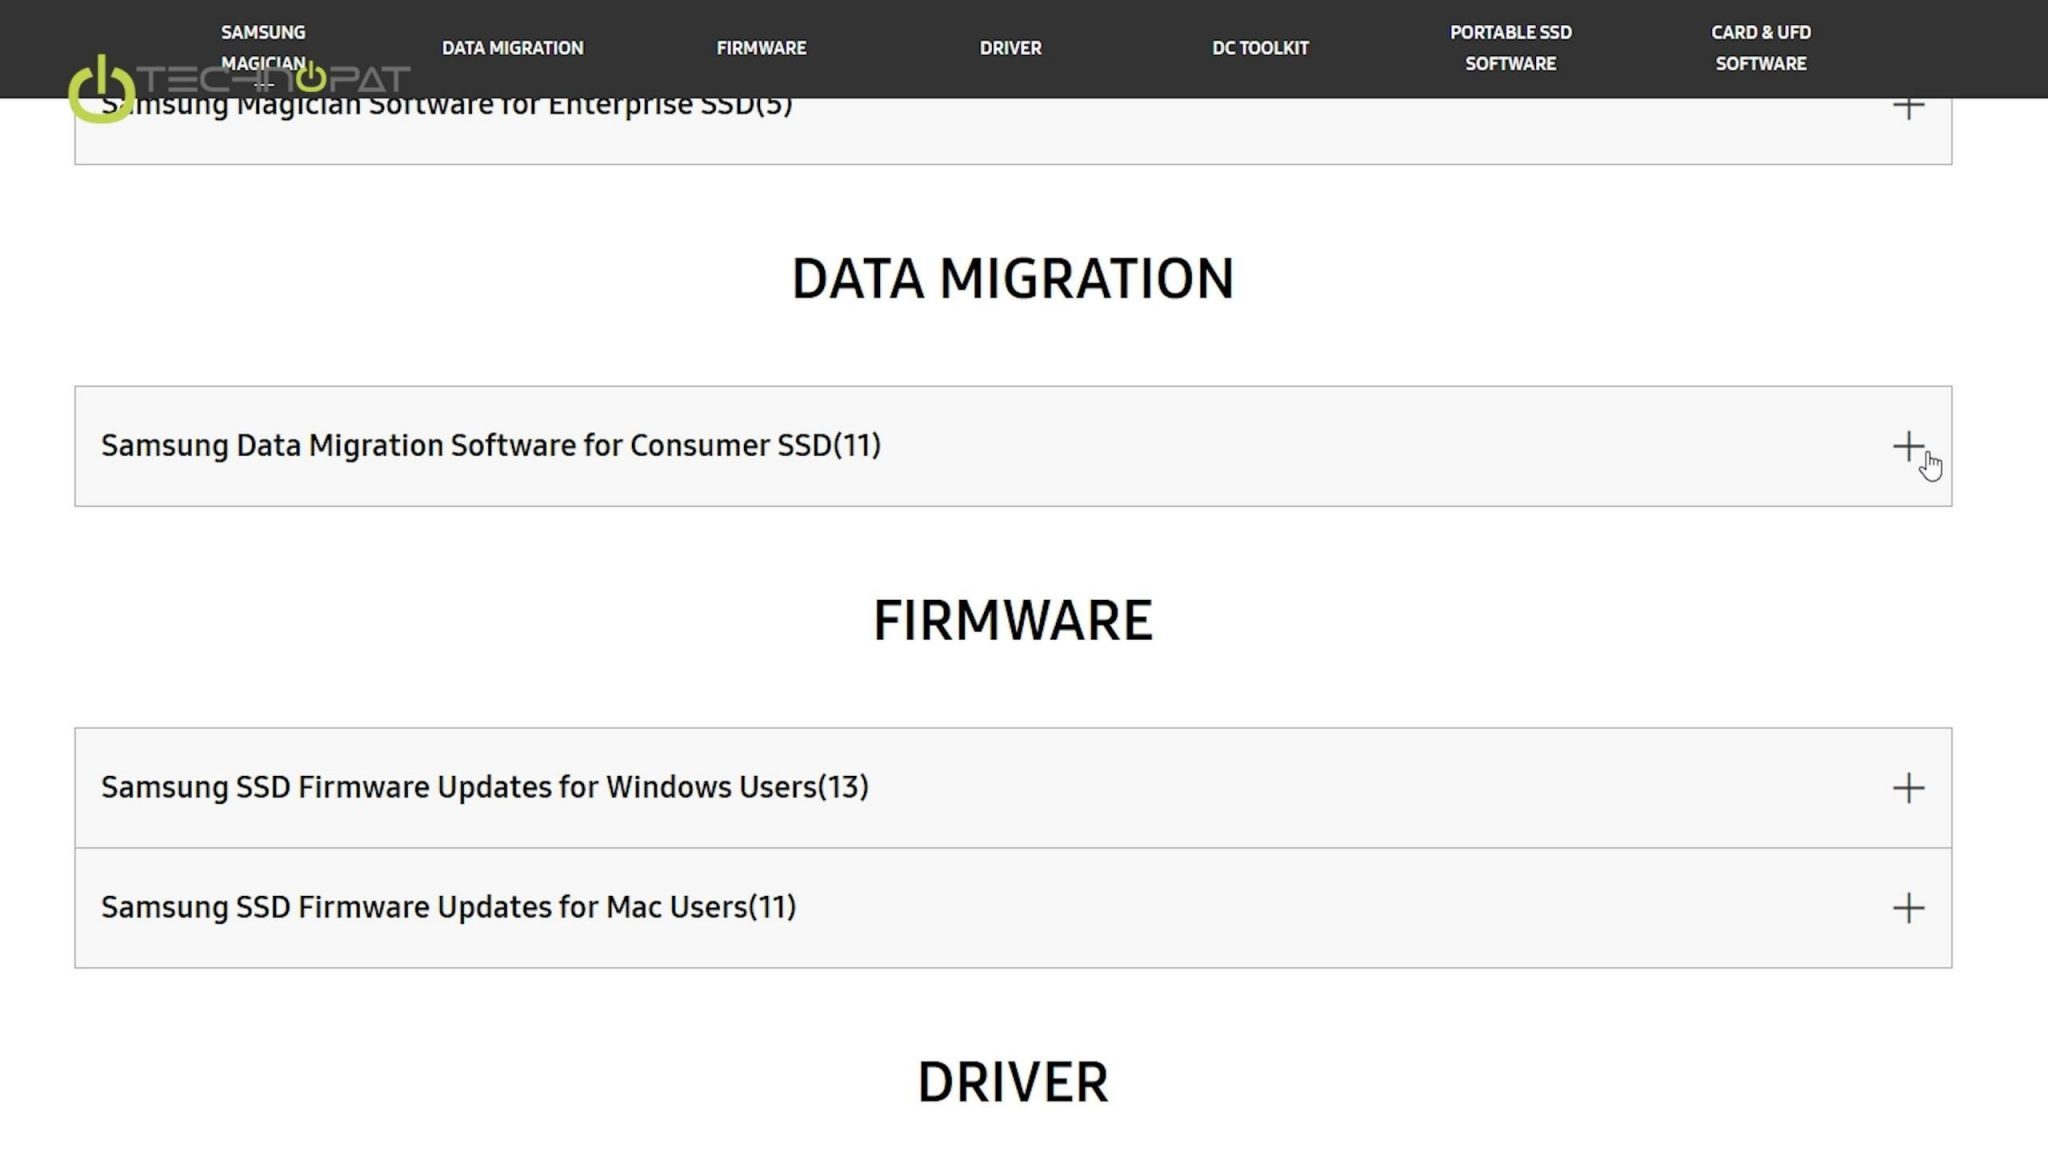Viewport: 2048px width, 1152px height.
Task: Open the SAMSUNG MAGICIAN navigation menu
Action: click(x=262, y=47)
